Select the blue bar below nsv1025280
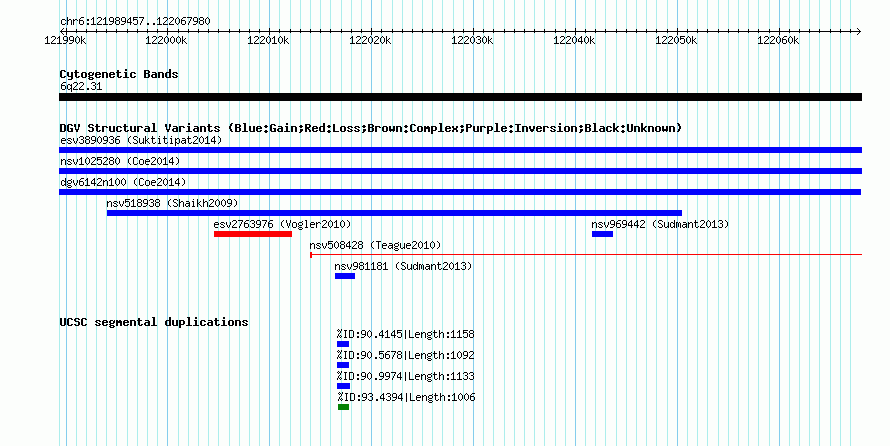Image resolution: width=890 pixels, height=446 pixels. pyautogui.click(x=460, y=171)
